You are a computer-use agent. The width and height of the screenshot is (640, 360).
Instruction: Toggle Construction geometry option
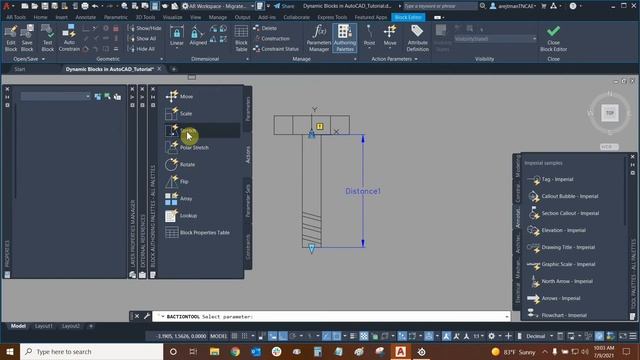tap(271, 38)
